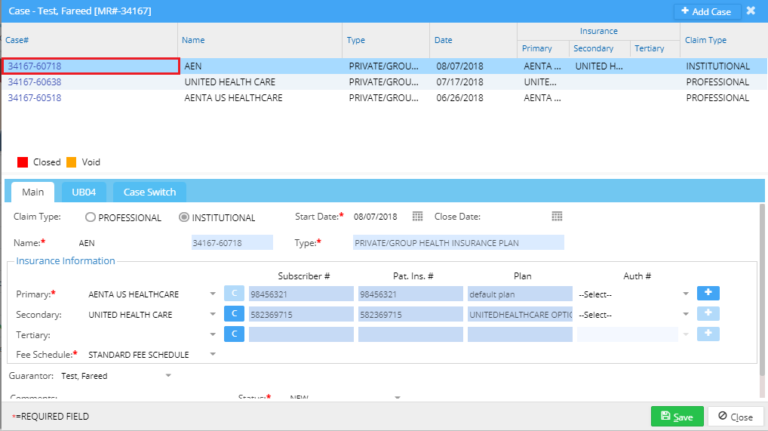
Task: Open case link 34167-60638
Action: (x=34, y=82)
